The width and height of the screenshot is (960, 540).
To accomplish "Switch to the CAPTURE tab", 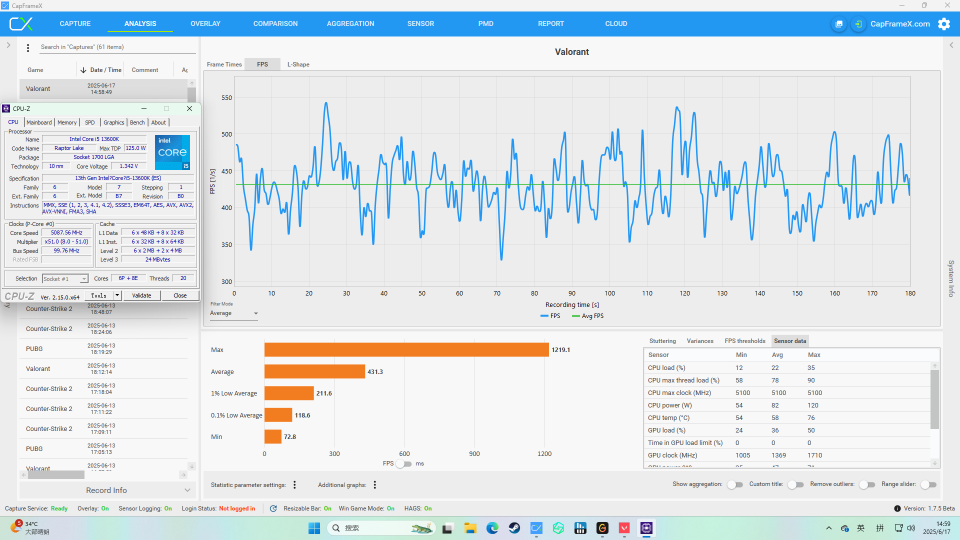I will coord(75,24).
